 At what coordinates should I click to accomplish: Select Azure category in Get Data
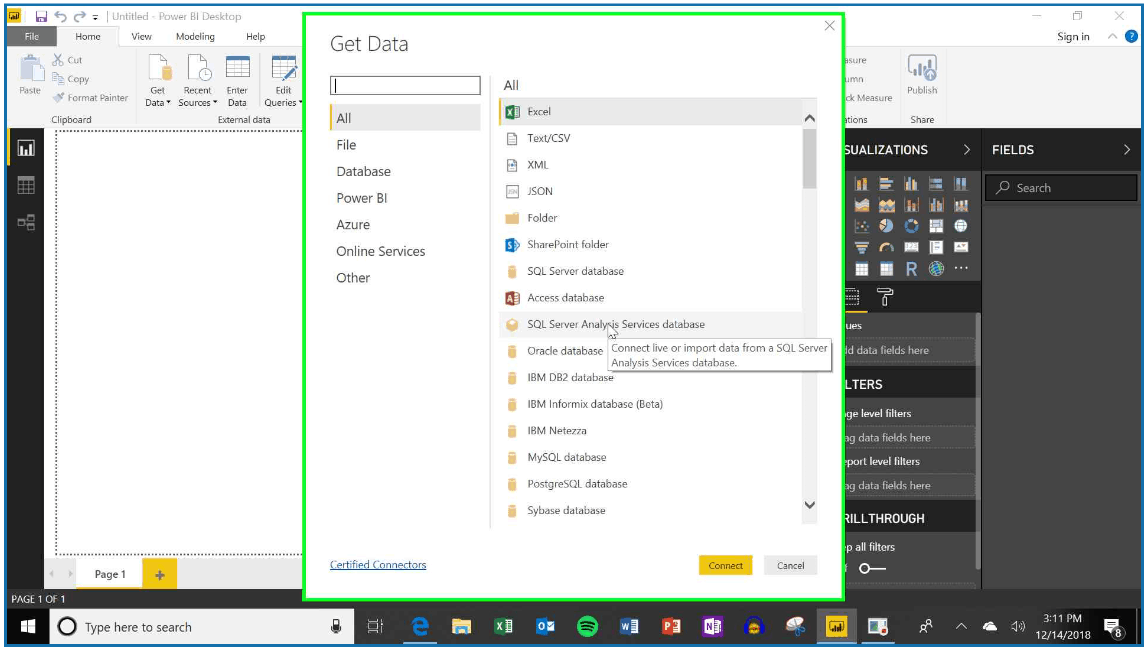click(x=405, y=225)
